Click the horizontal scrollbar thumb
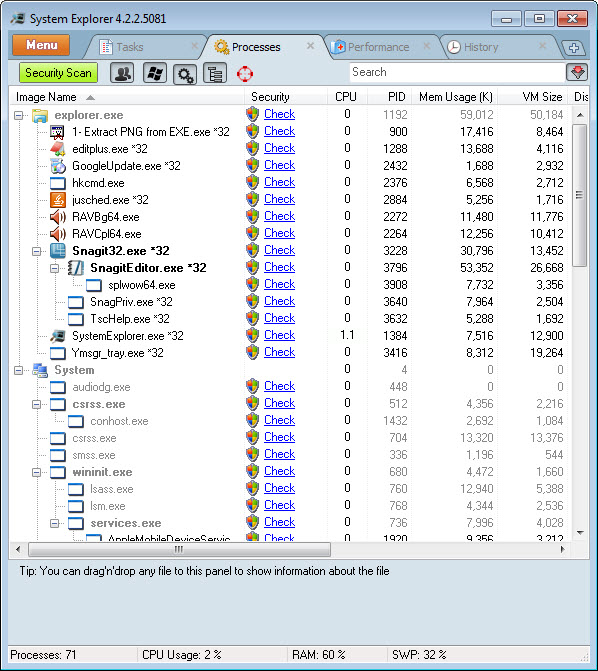Screen dimensions: 598x671 click(179, 549)
